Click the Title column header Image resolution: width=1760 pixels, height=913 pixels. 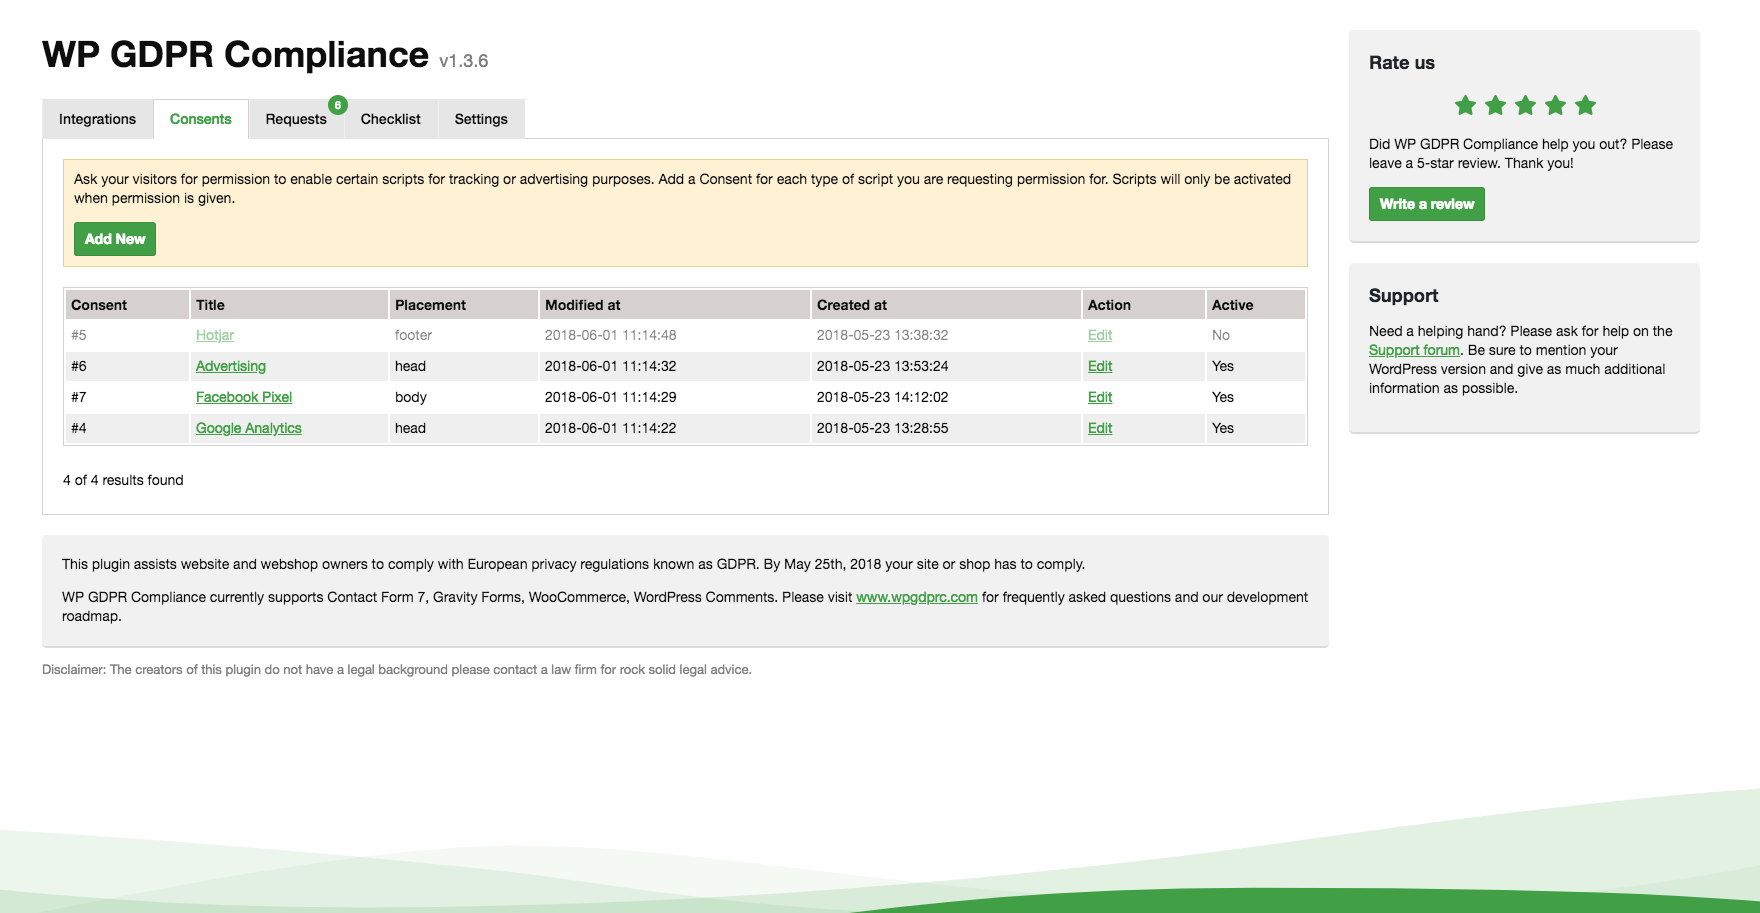point(289,305)
